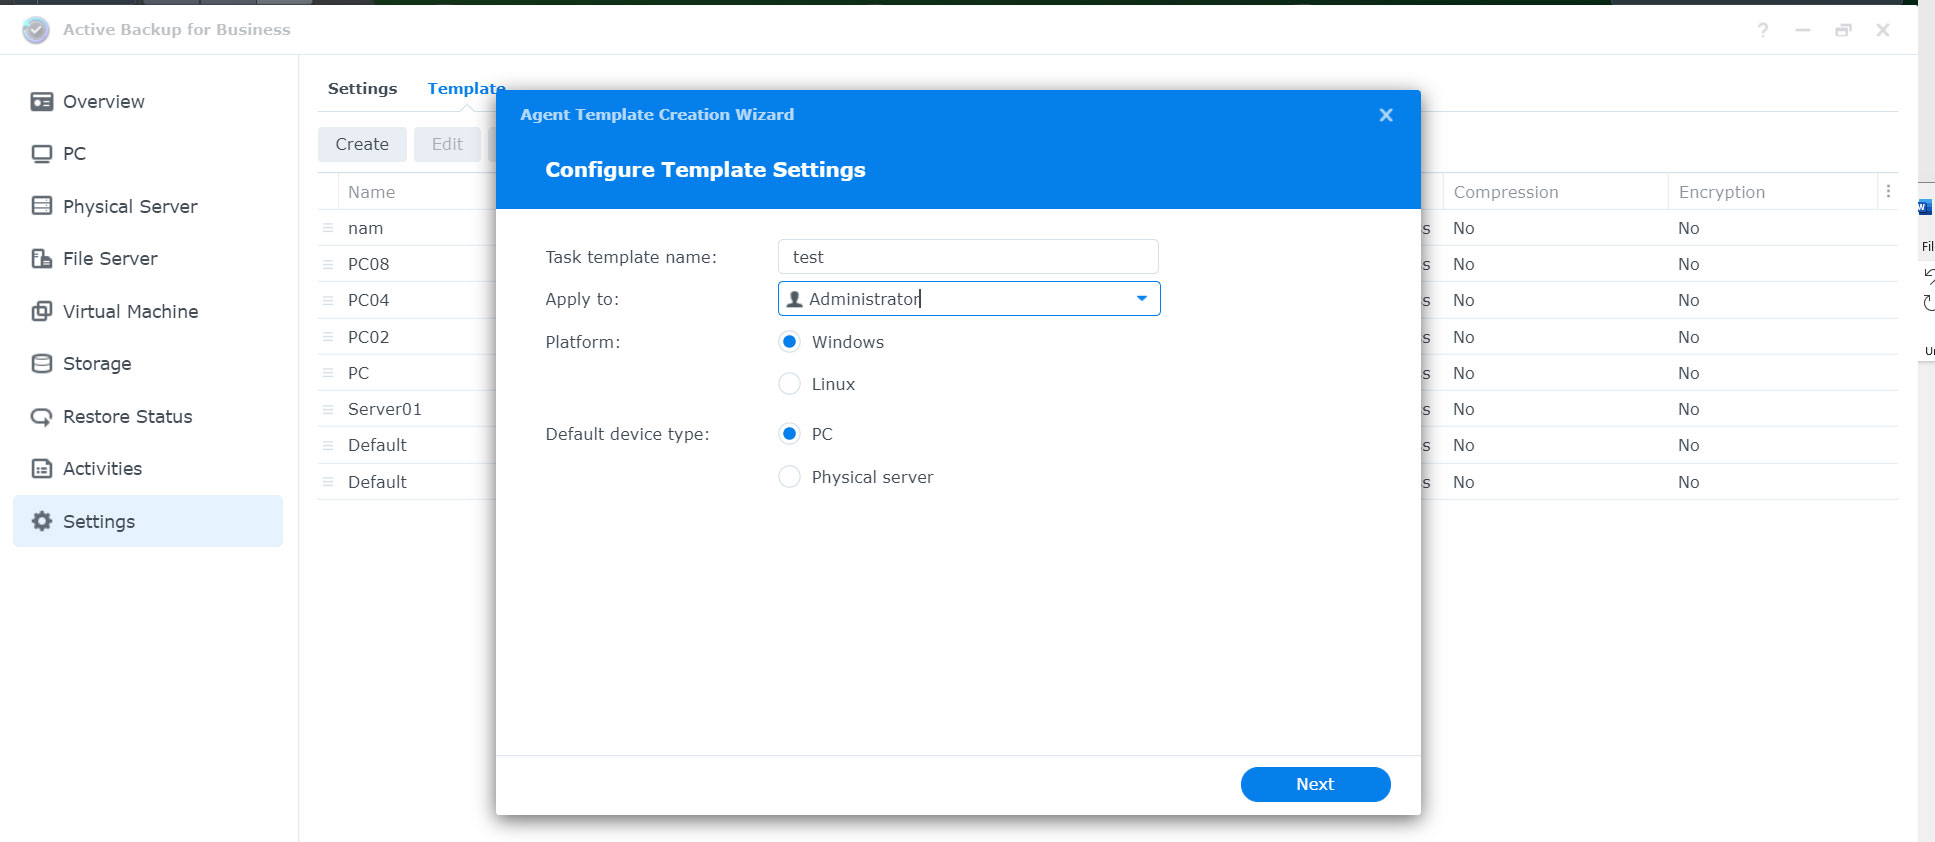Viewport: 1935px width, 842px height.
Task: Click the Task template name field
Action: pos(968,257)
